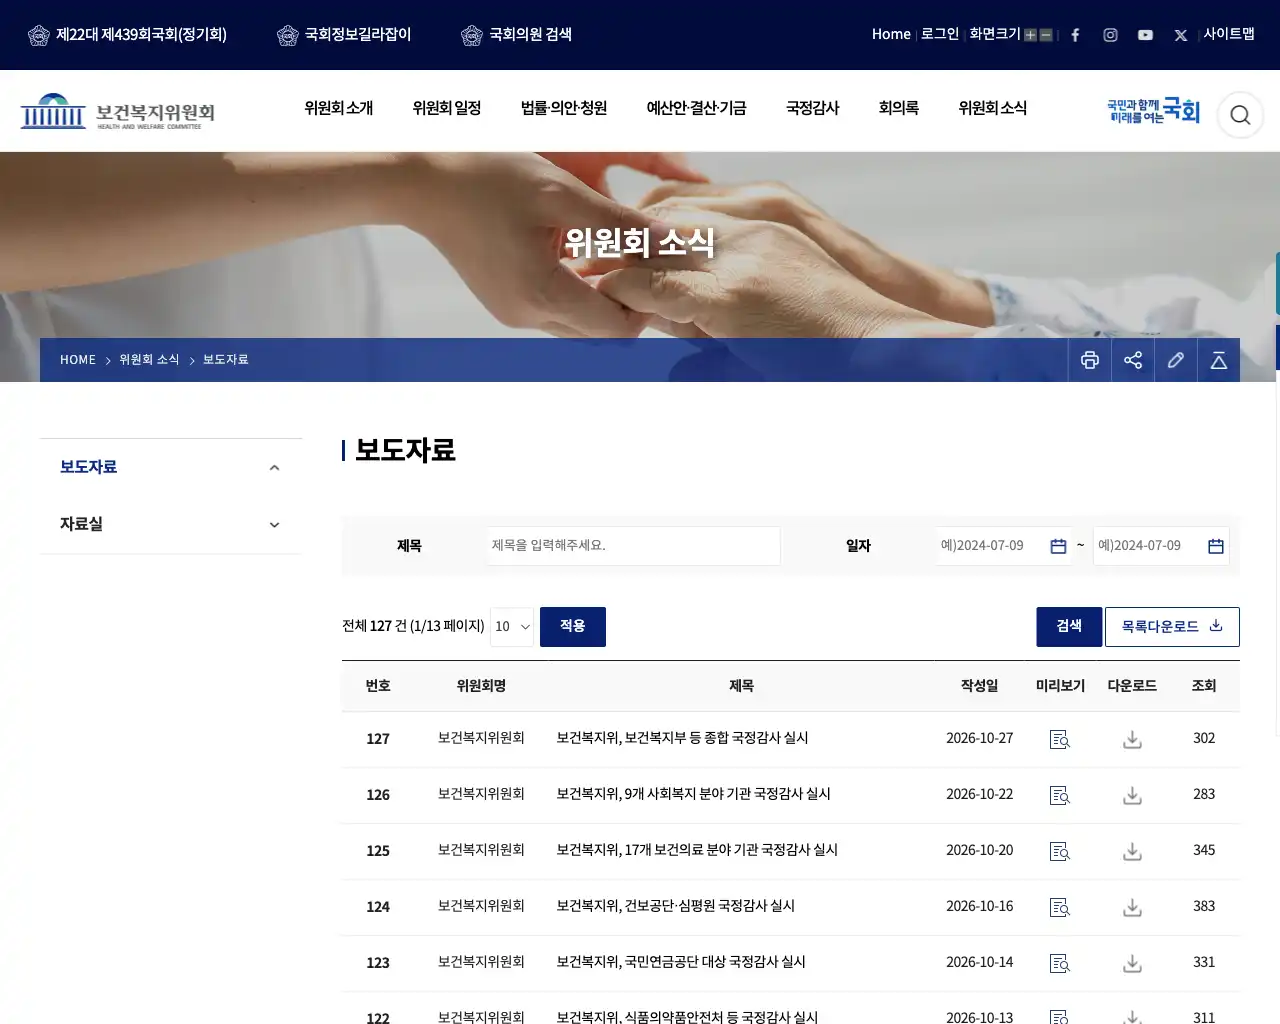Viewport: 1280px width, 1024px height.
Task: Open the 위원회 일정 menu
Action: point(447,108)
